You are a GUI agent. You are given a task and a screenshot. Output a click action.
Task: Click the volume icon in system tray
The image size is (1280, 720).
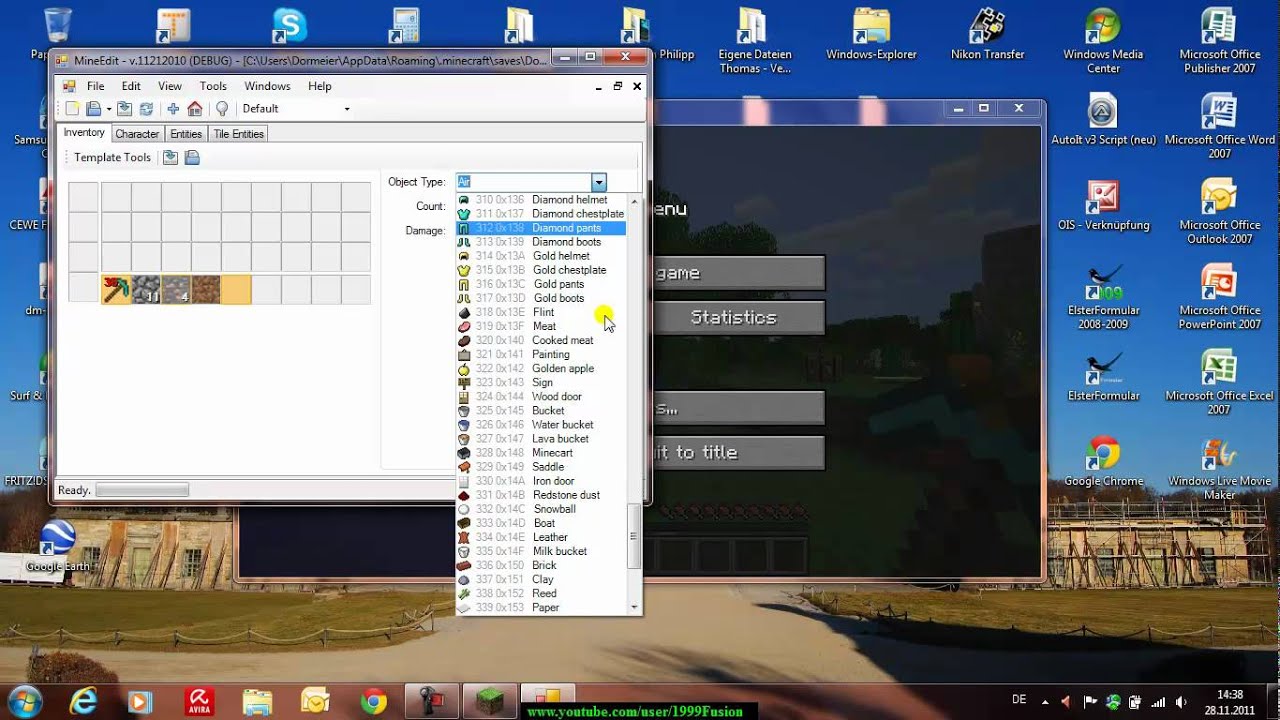pos(1181,702)
